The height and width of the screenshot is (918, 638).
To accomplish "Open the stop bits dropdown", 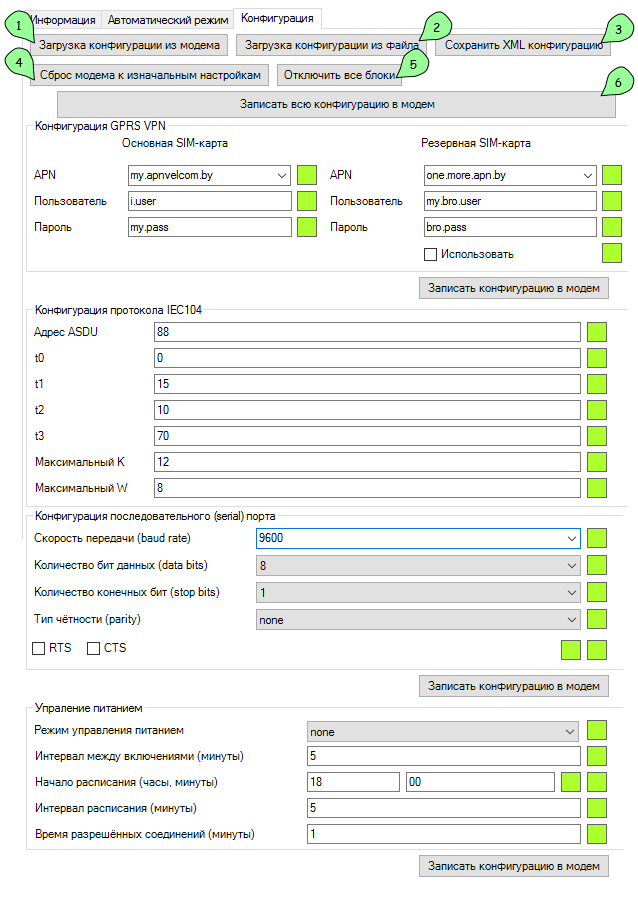I will (x=571, y=592).
